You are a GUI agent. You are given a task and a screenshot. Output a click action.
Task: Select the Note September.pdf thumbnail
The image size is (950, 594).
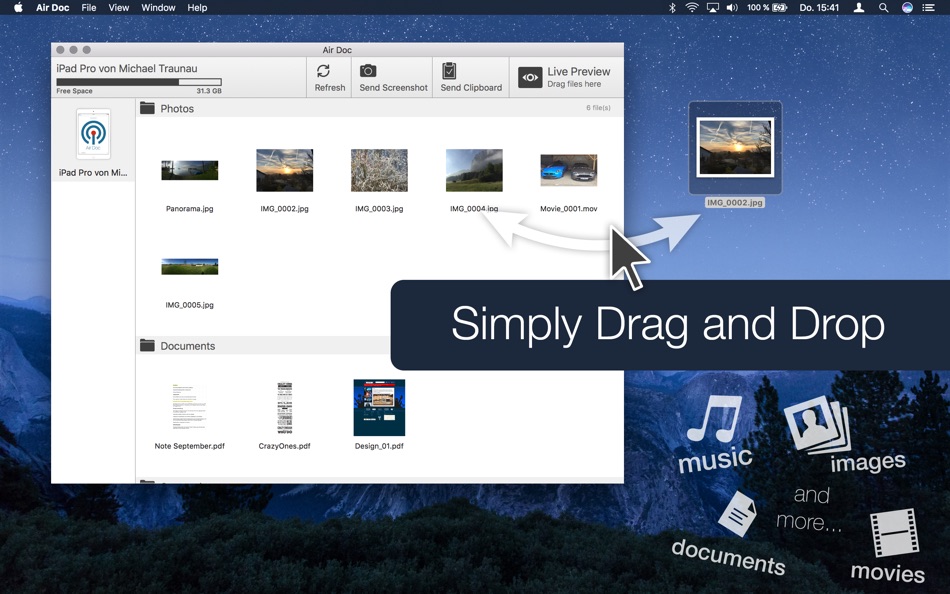point(190,407)
